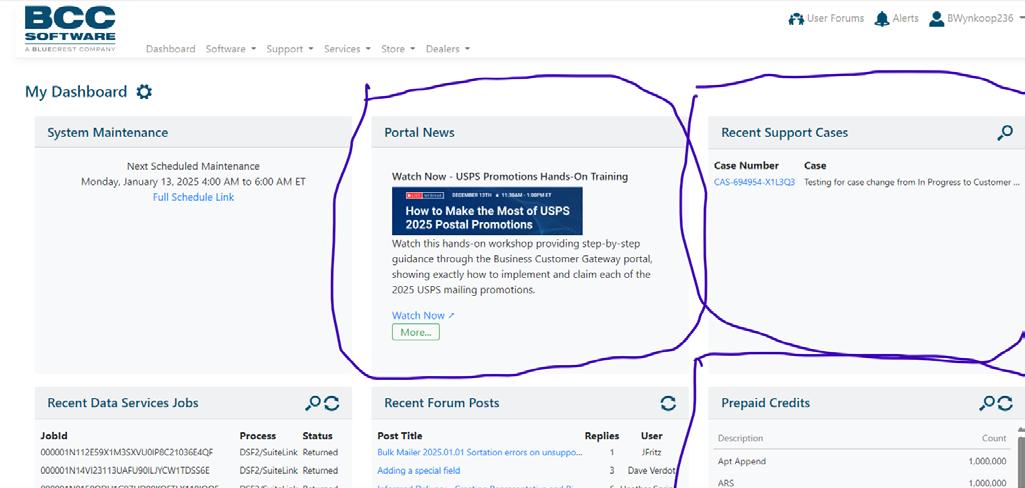
Task: Click the BCC Software logo
Action: coord(70,29)
